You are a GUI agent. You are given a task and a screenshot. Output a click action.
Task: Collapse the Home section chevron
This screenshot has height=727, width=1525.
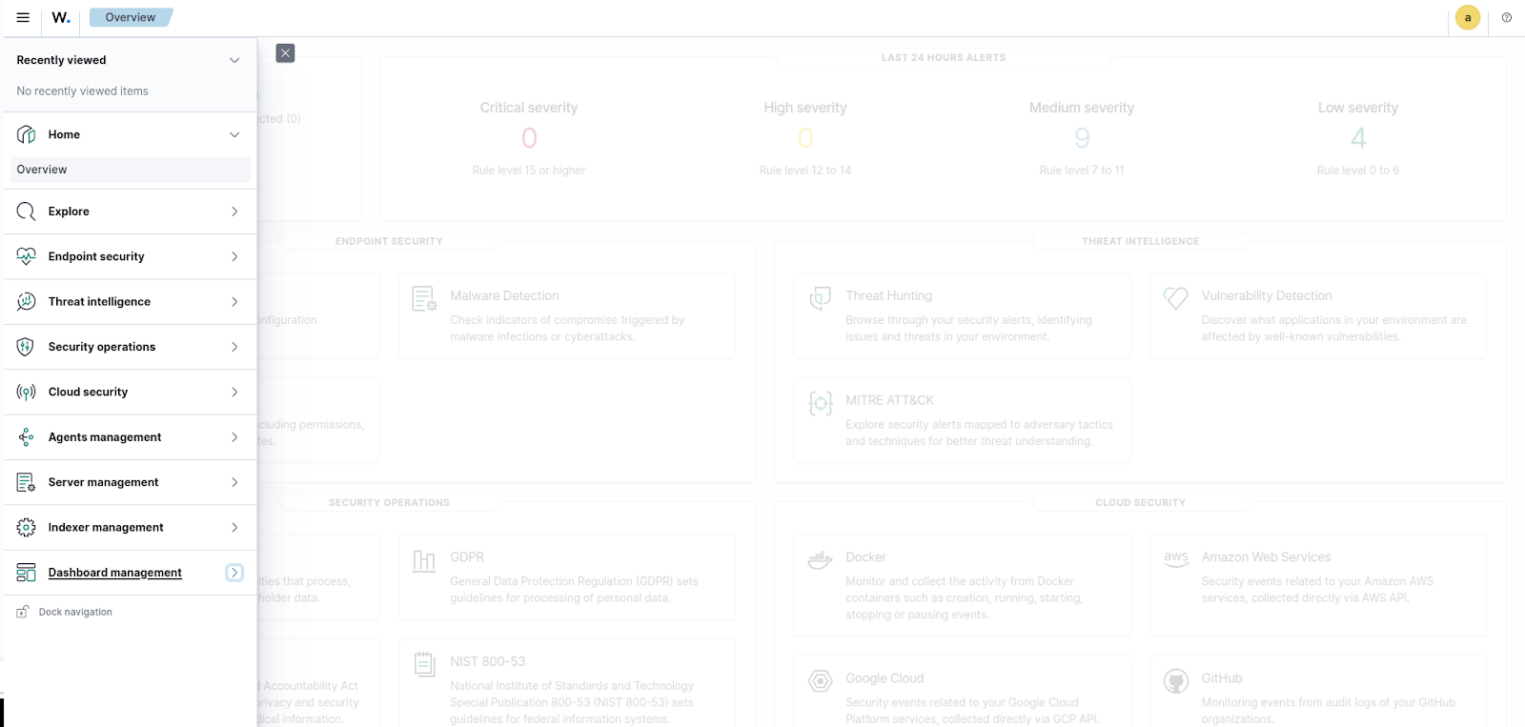pos(234,135)
